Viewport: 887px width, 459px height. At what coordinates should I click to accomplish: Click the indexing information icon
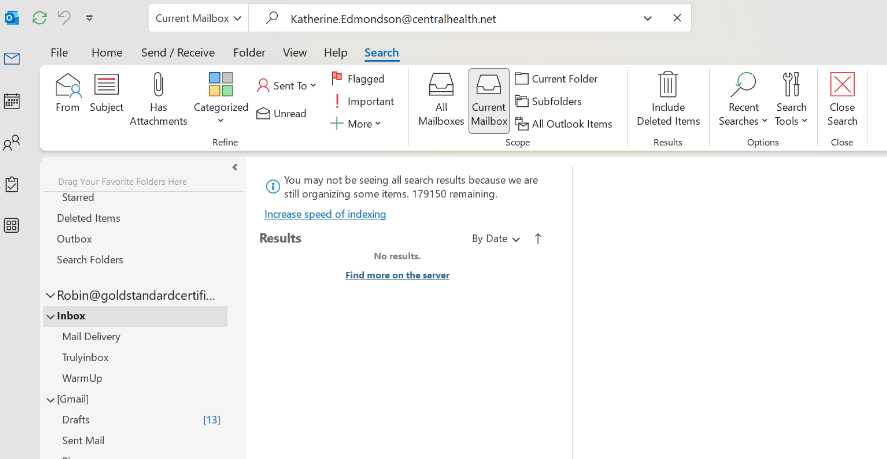[x=273, y=186]
